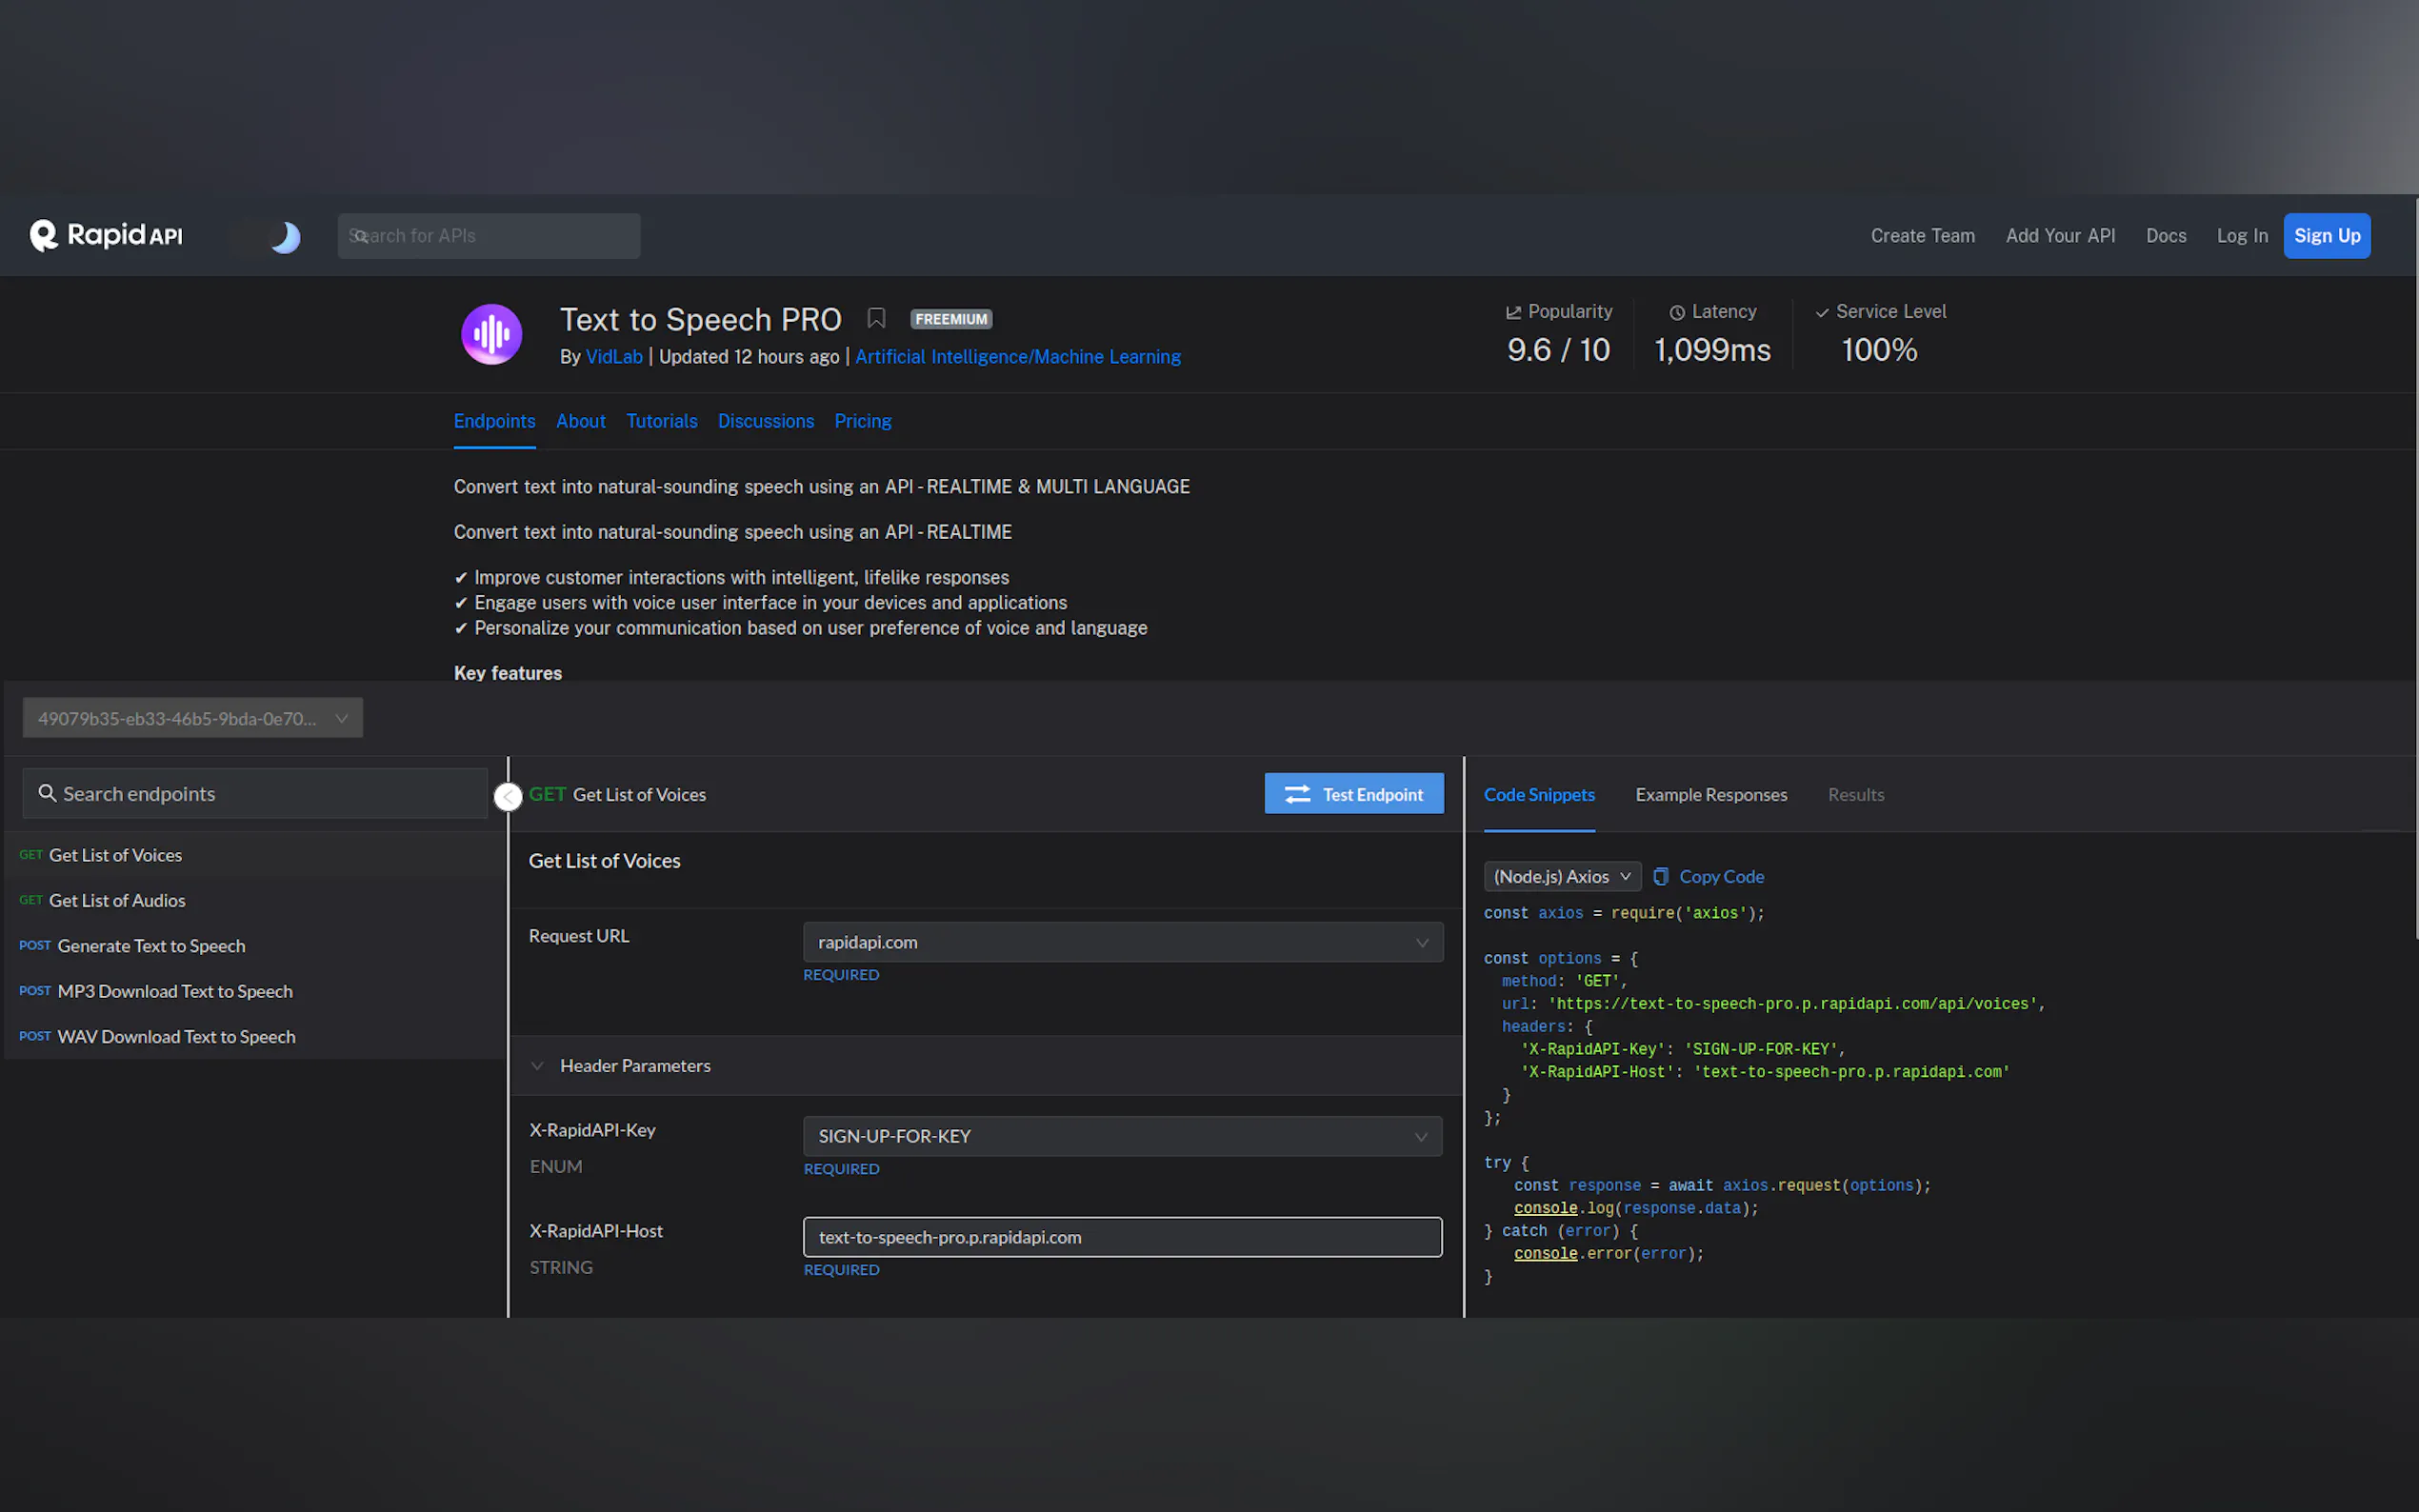Click the purple Text to Speech API logo
Image resolution: width=2419 pixels, height=1512 pixels.
491,335
